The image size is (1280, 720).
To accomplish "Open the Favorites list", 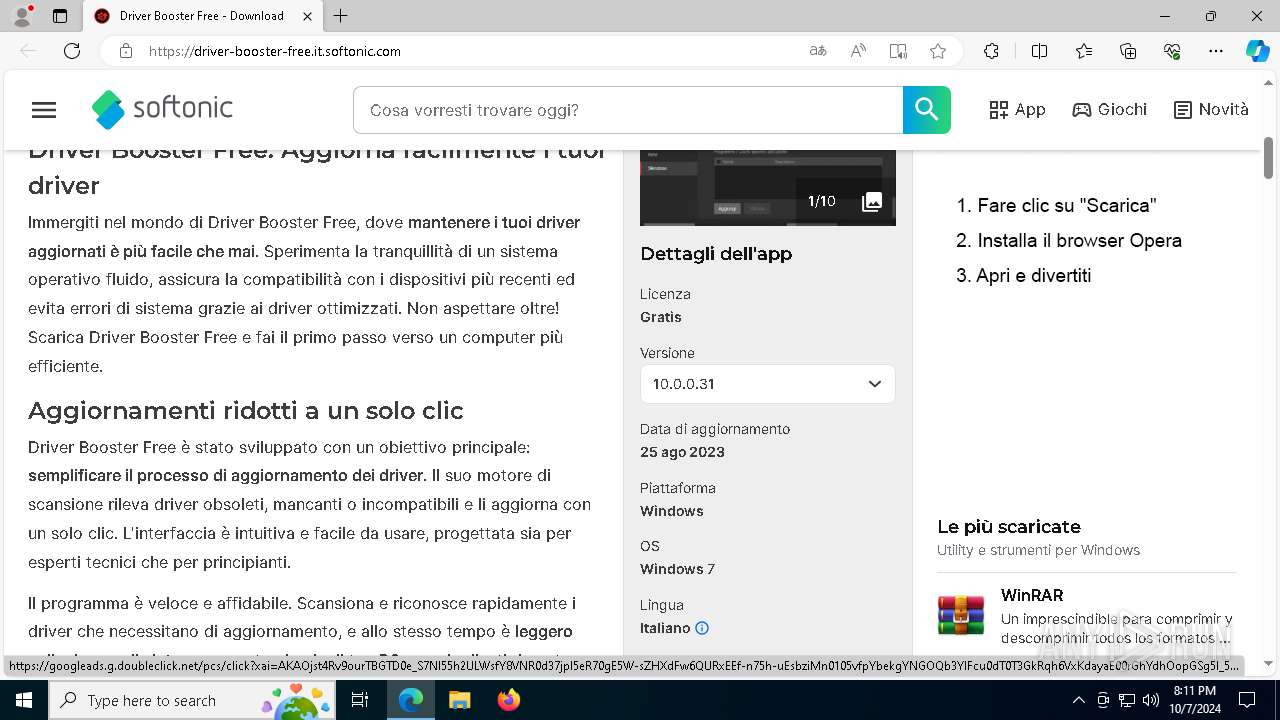I will 1084,51.
